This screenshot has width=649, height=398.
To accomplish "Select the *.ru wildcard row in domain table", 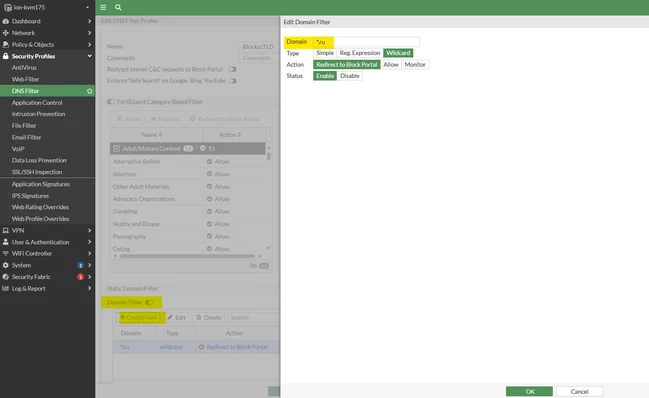I will pos(196,347).
